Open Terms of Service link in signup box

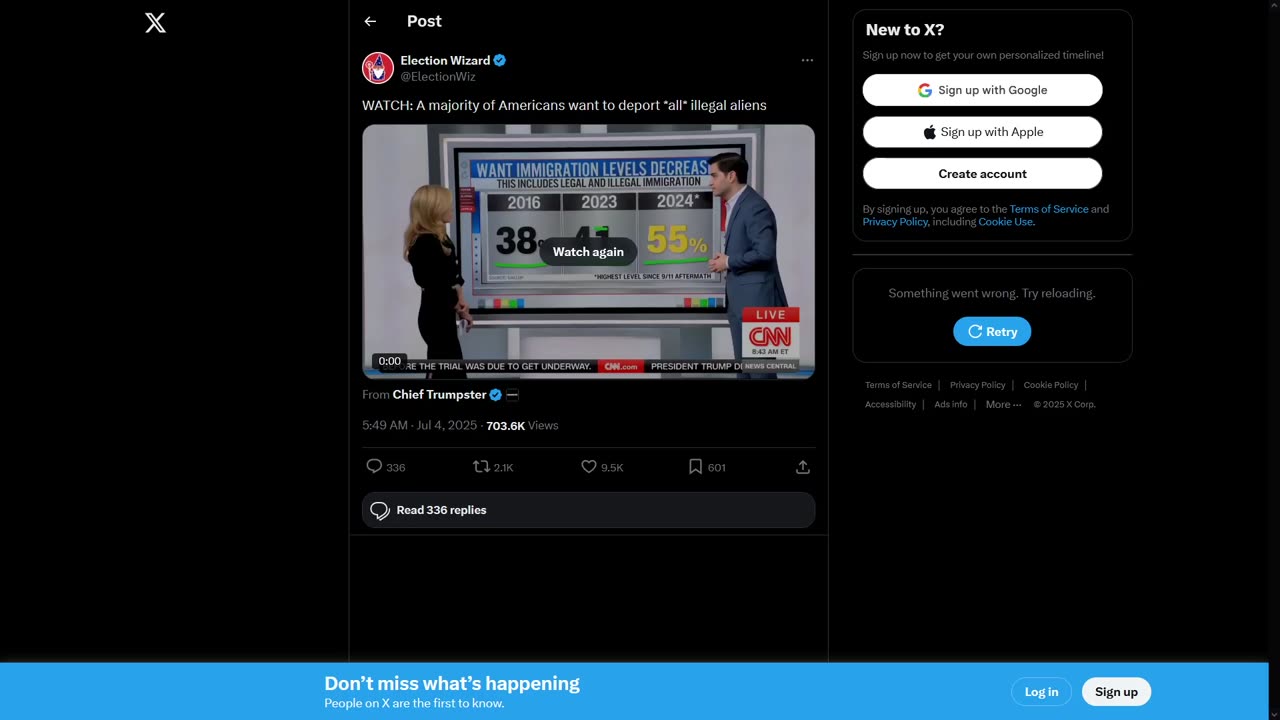click(1049, 209)
